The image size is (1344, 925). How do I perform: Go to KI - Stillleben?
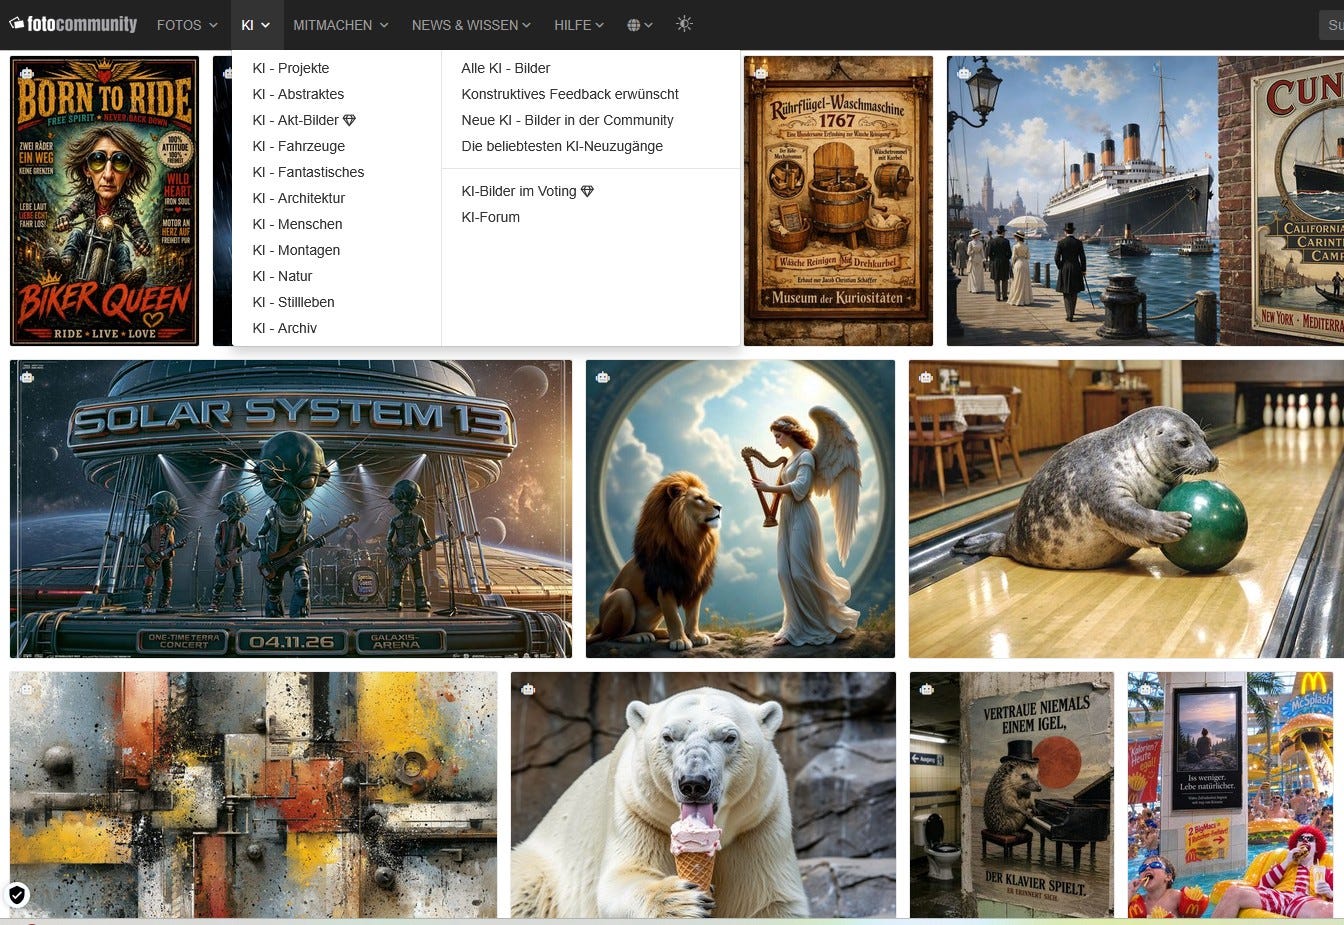(x=293, y=302)
